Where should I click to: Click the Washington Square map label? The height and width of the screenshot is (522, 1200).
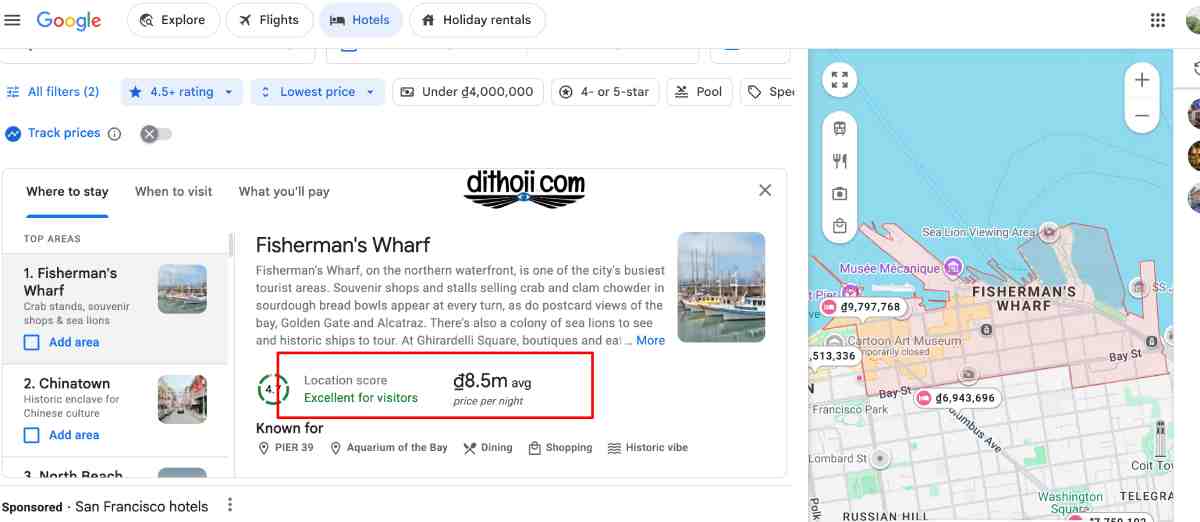(x=1071, y=503)
